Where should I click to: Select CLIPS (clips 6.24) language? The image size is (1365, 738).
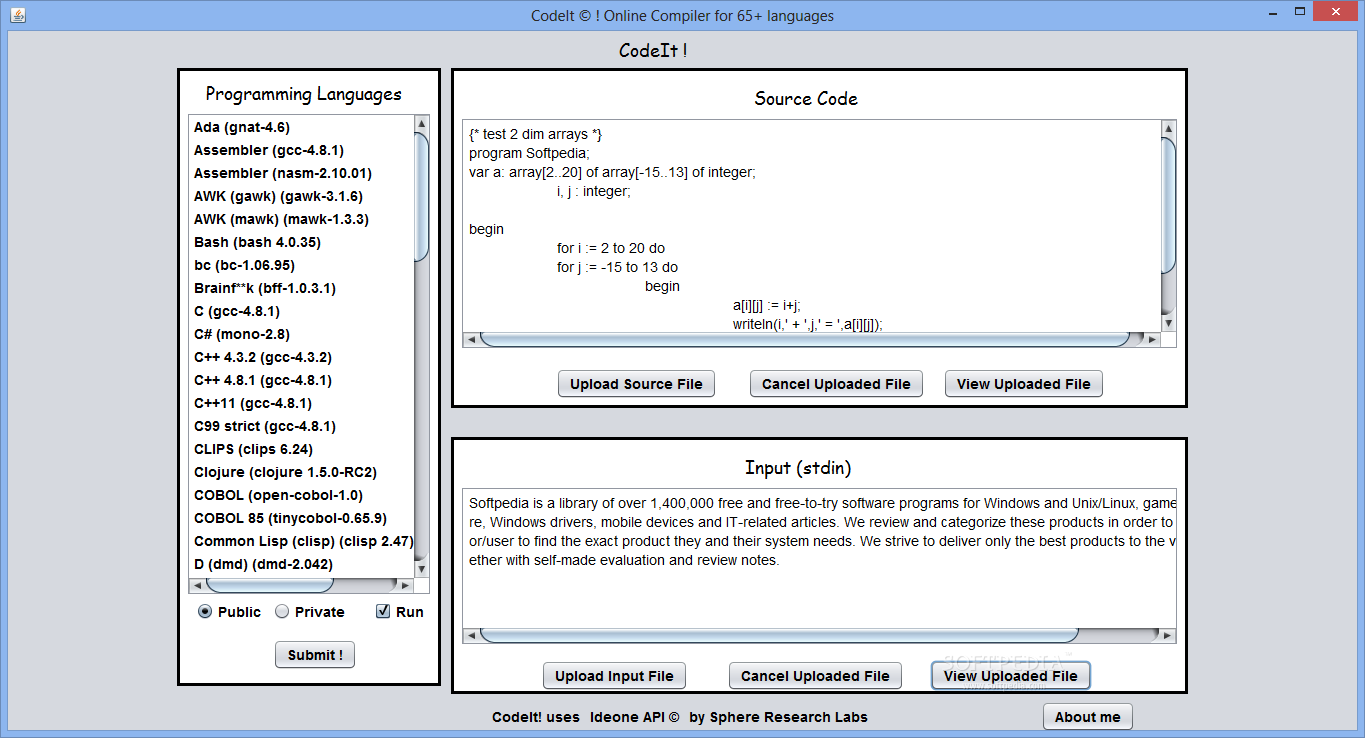tap(301, 449)
